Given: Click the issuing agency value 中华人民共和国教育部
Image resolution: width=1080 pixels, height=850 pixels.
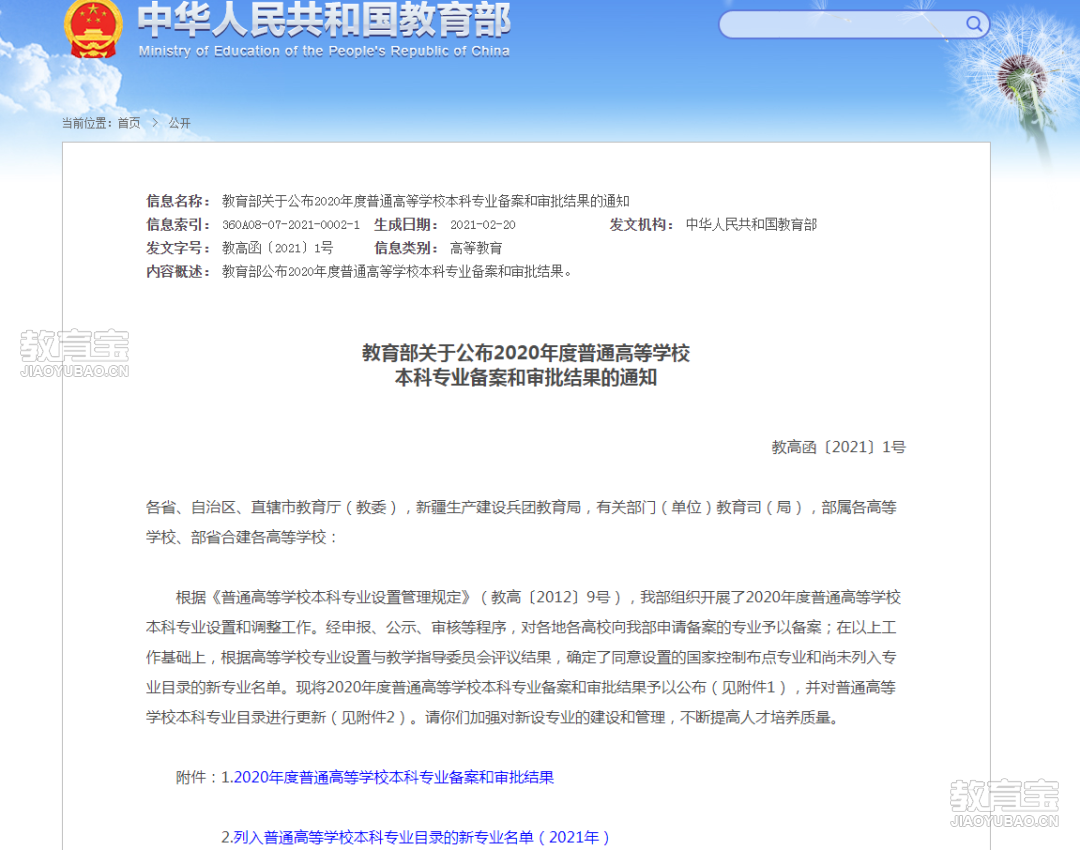Looking at the screenshot, I should coord(751,225).
